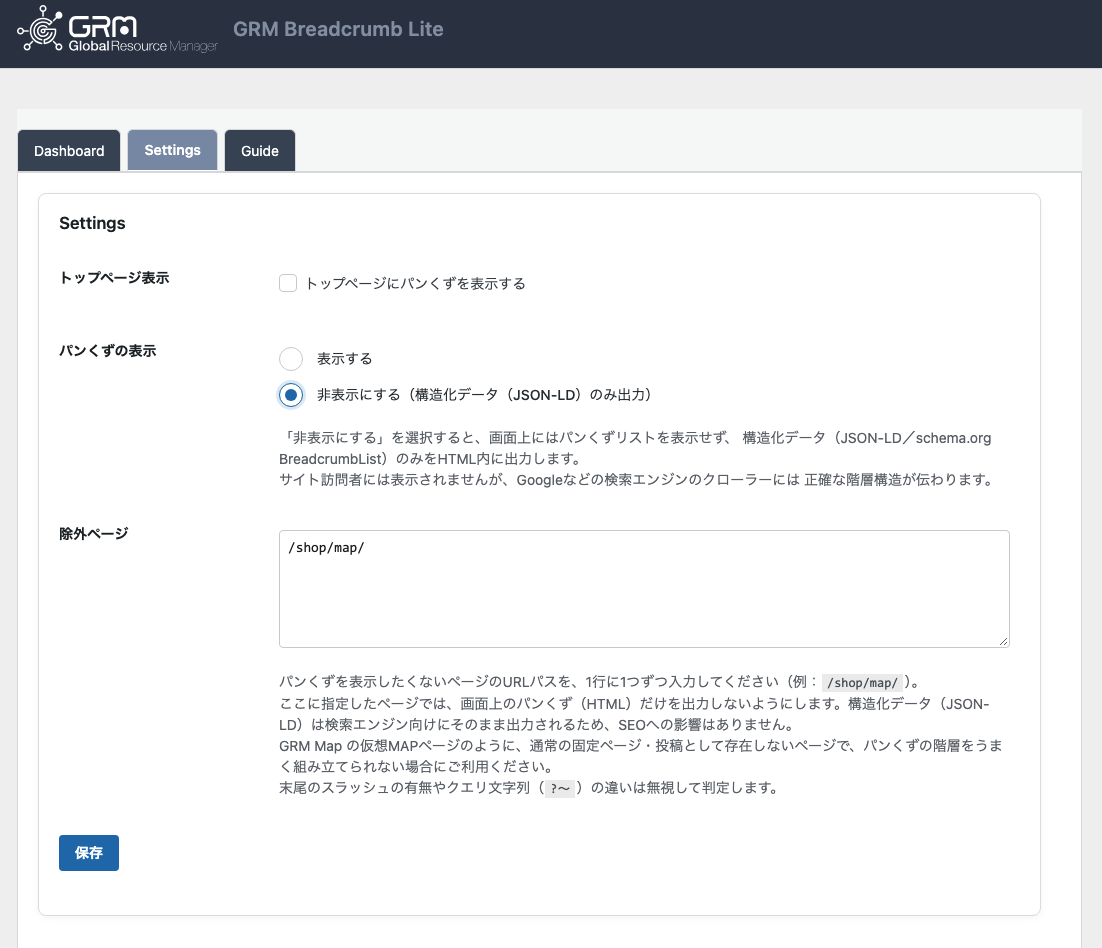Click the Settings section heading
This screenshot has width=1102, height=948.
(x=92, y=223)
